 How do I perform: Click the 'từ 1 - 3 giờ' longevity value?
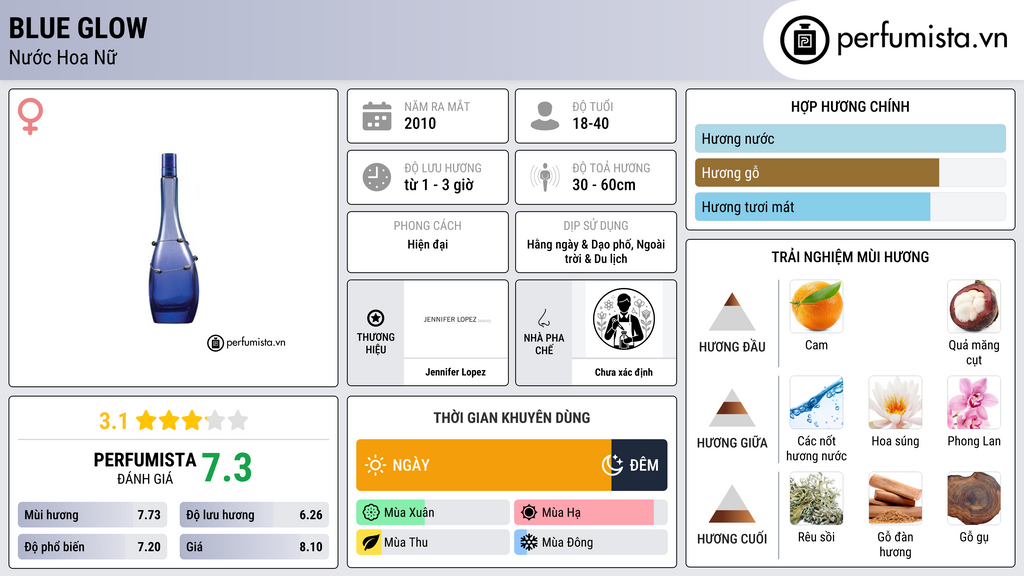[439, 185]
